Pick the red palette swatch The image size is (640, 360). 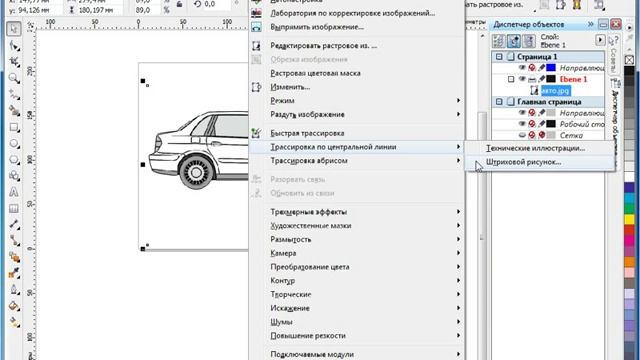click(629, 229)
